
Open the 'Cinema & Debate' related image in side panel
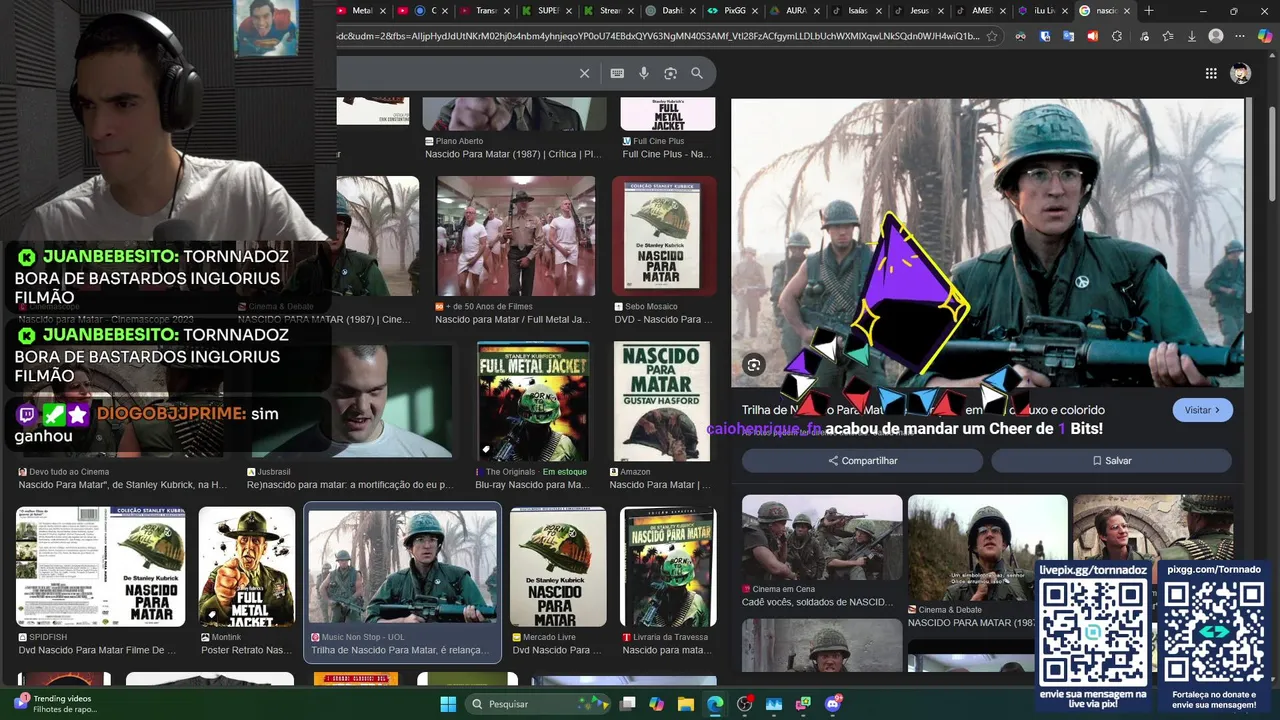pos(987,548)
